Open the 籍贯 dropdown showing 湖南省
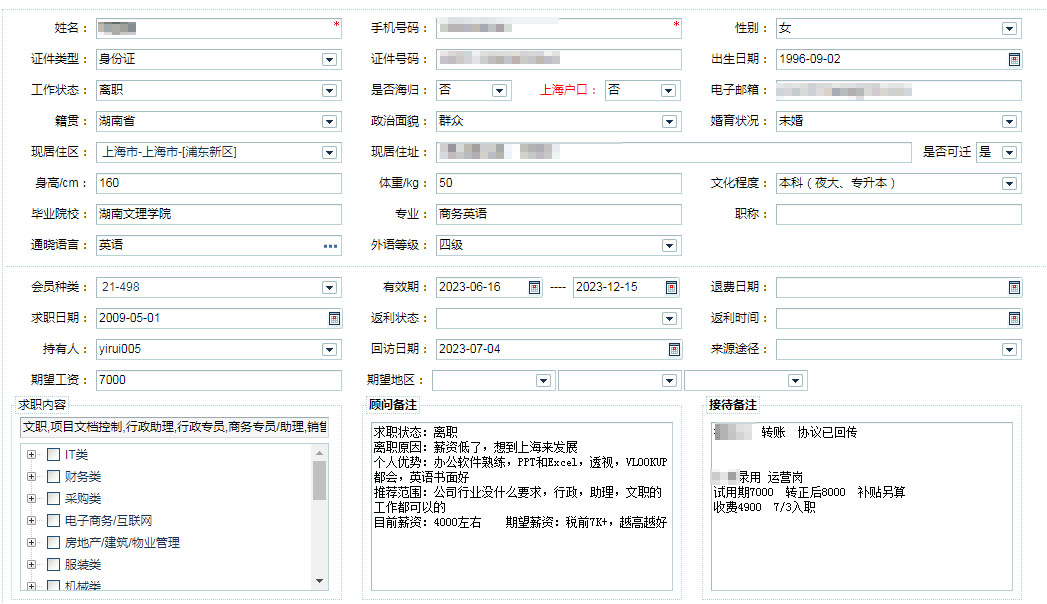 [x=329, y=121]
